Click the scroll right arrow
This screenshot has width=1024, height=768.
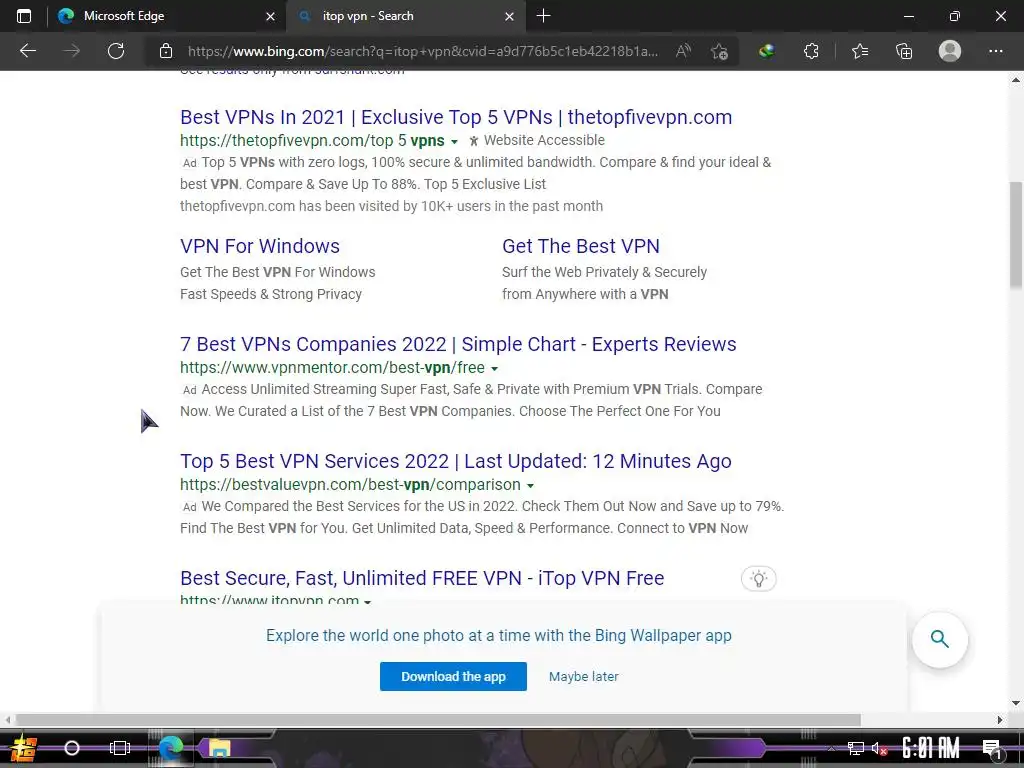click(x=1000, y=720)
